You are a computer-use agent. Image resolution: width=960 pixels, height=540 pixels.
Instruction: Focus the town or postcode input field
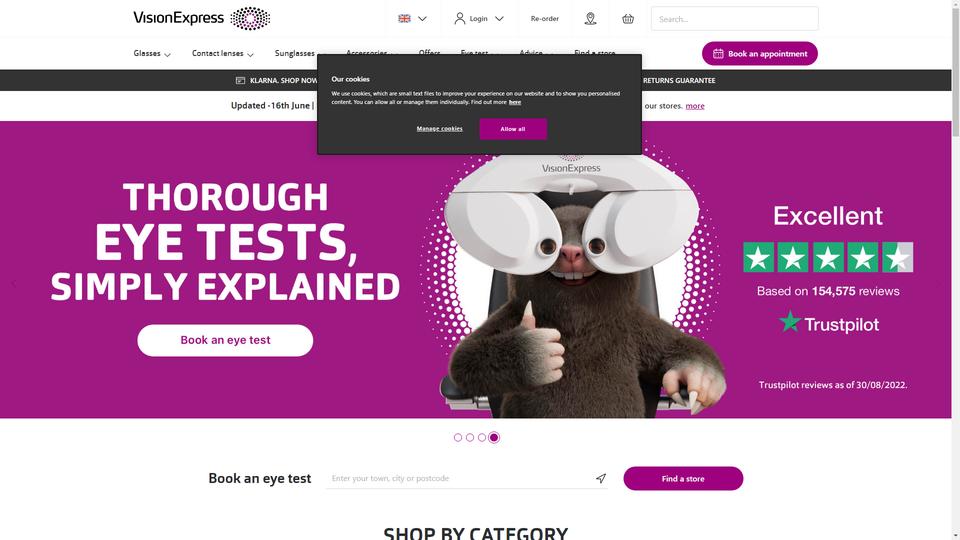[x=459, y=478]
